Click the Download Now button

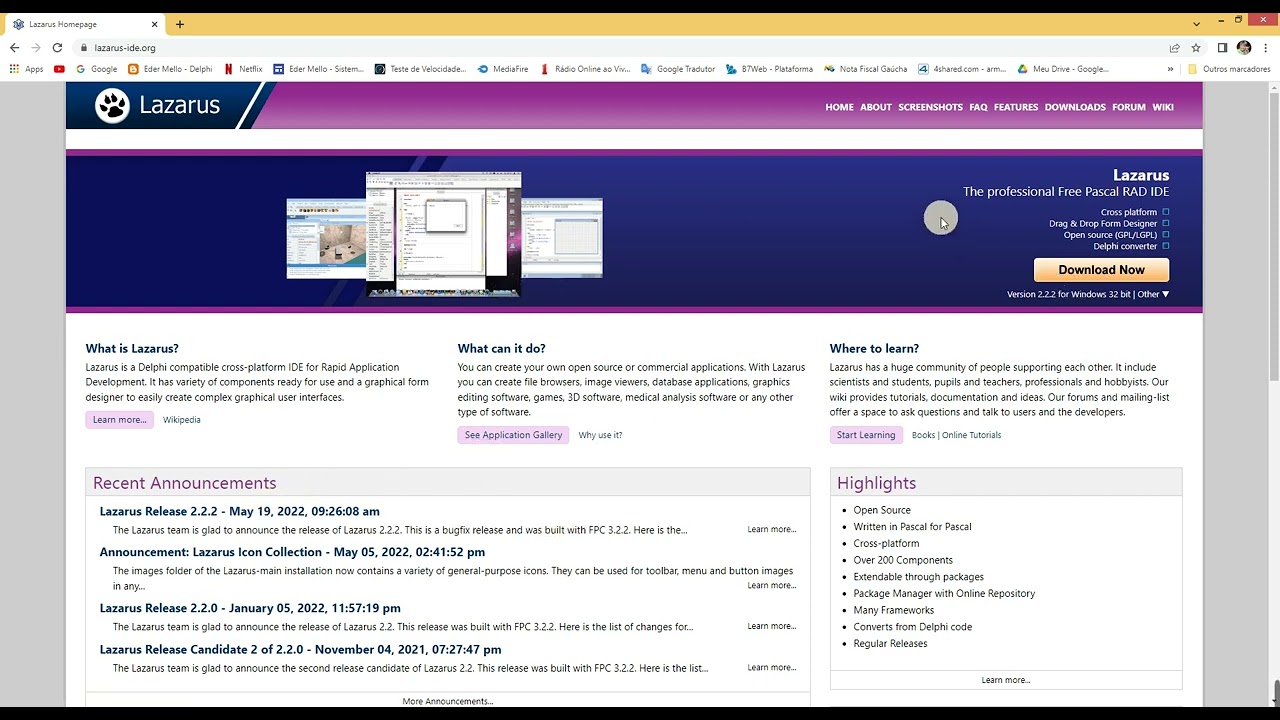tap(1101, 270)
